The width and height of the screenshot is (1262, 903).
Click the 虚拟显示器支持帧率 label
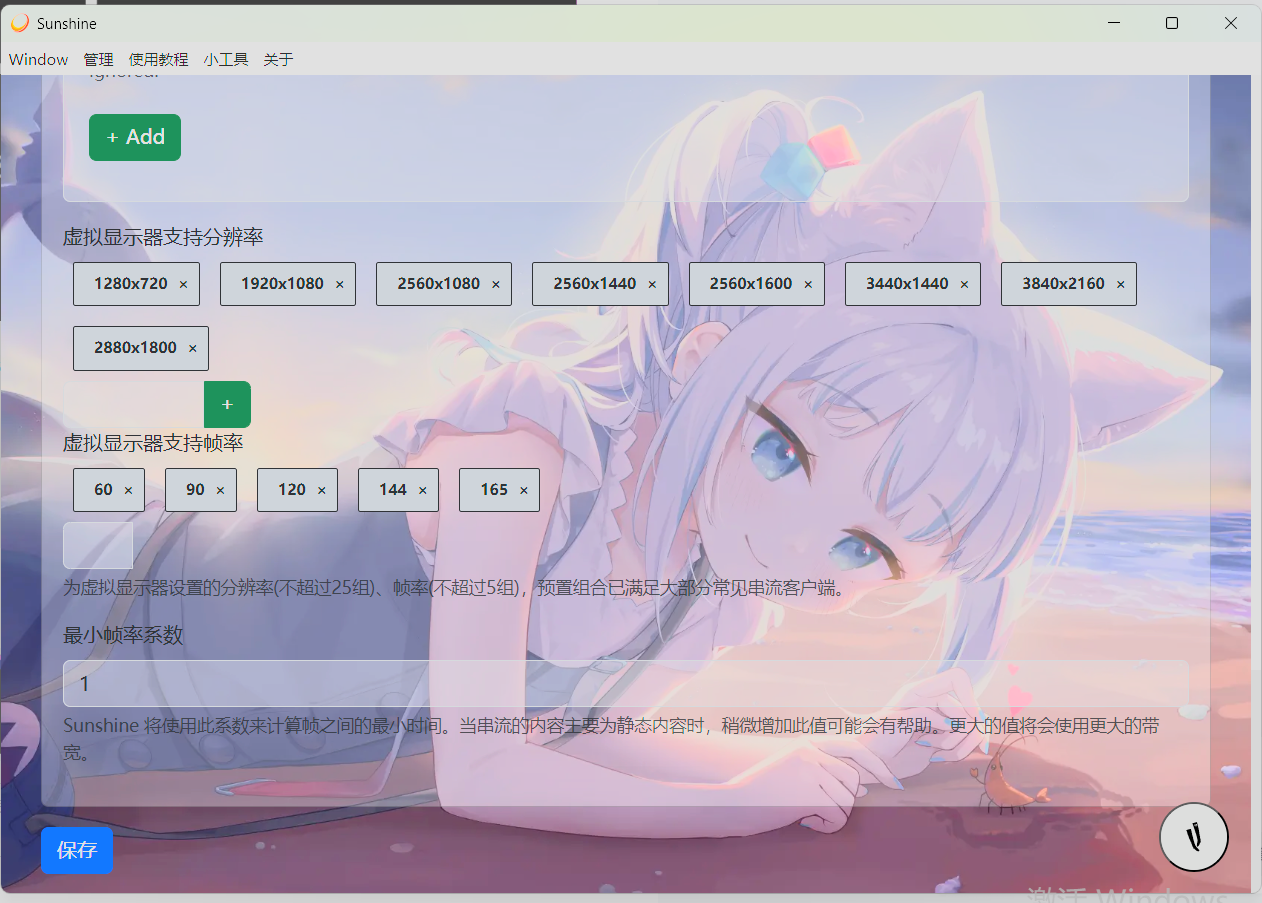click(153, 442)
